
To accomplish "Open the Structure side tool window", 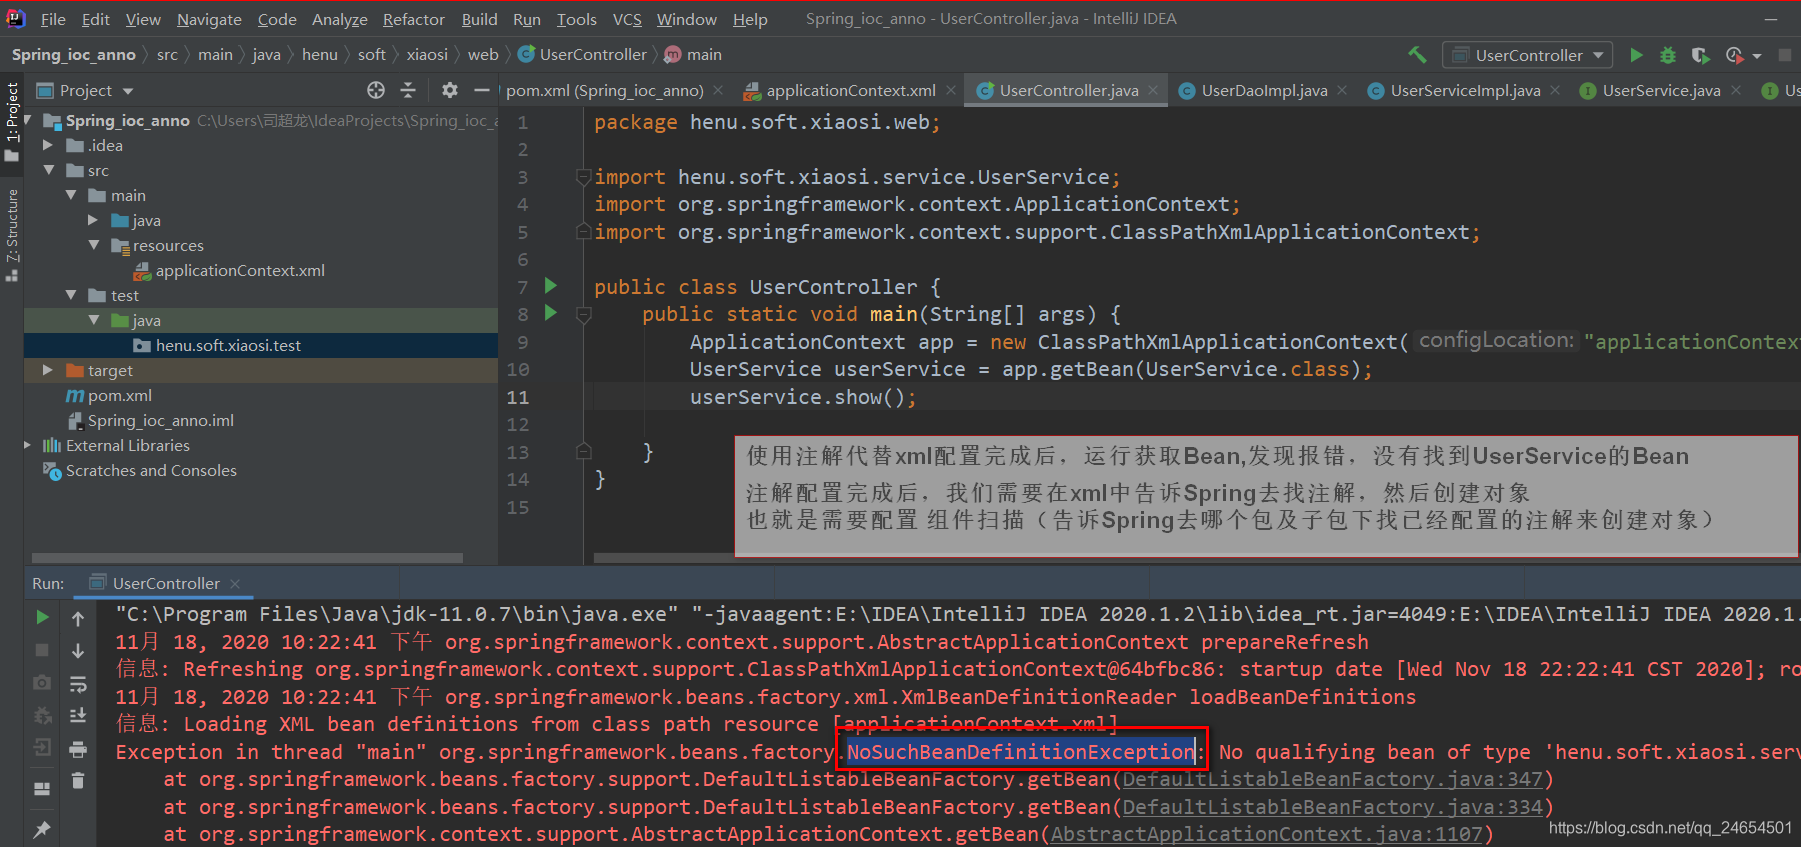I will [12, 235].
